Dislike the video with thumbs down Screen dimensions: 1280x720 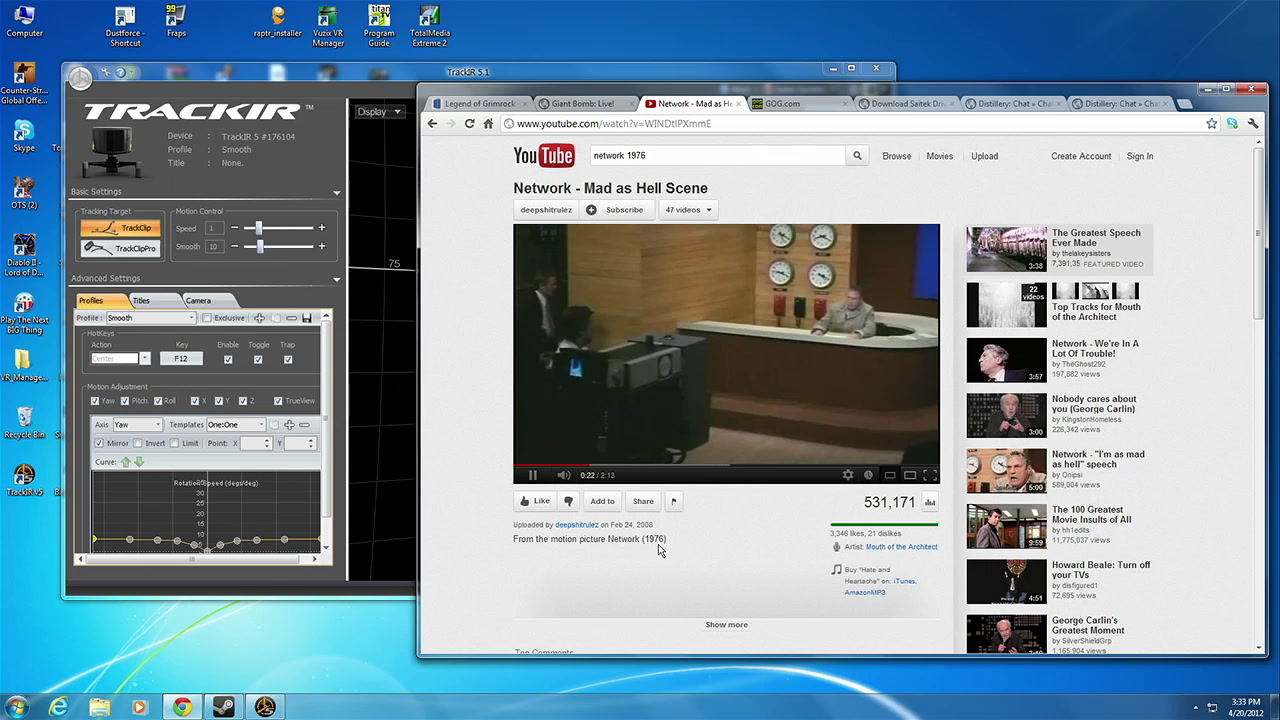click(569, 501)
